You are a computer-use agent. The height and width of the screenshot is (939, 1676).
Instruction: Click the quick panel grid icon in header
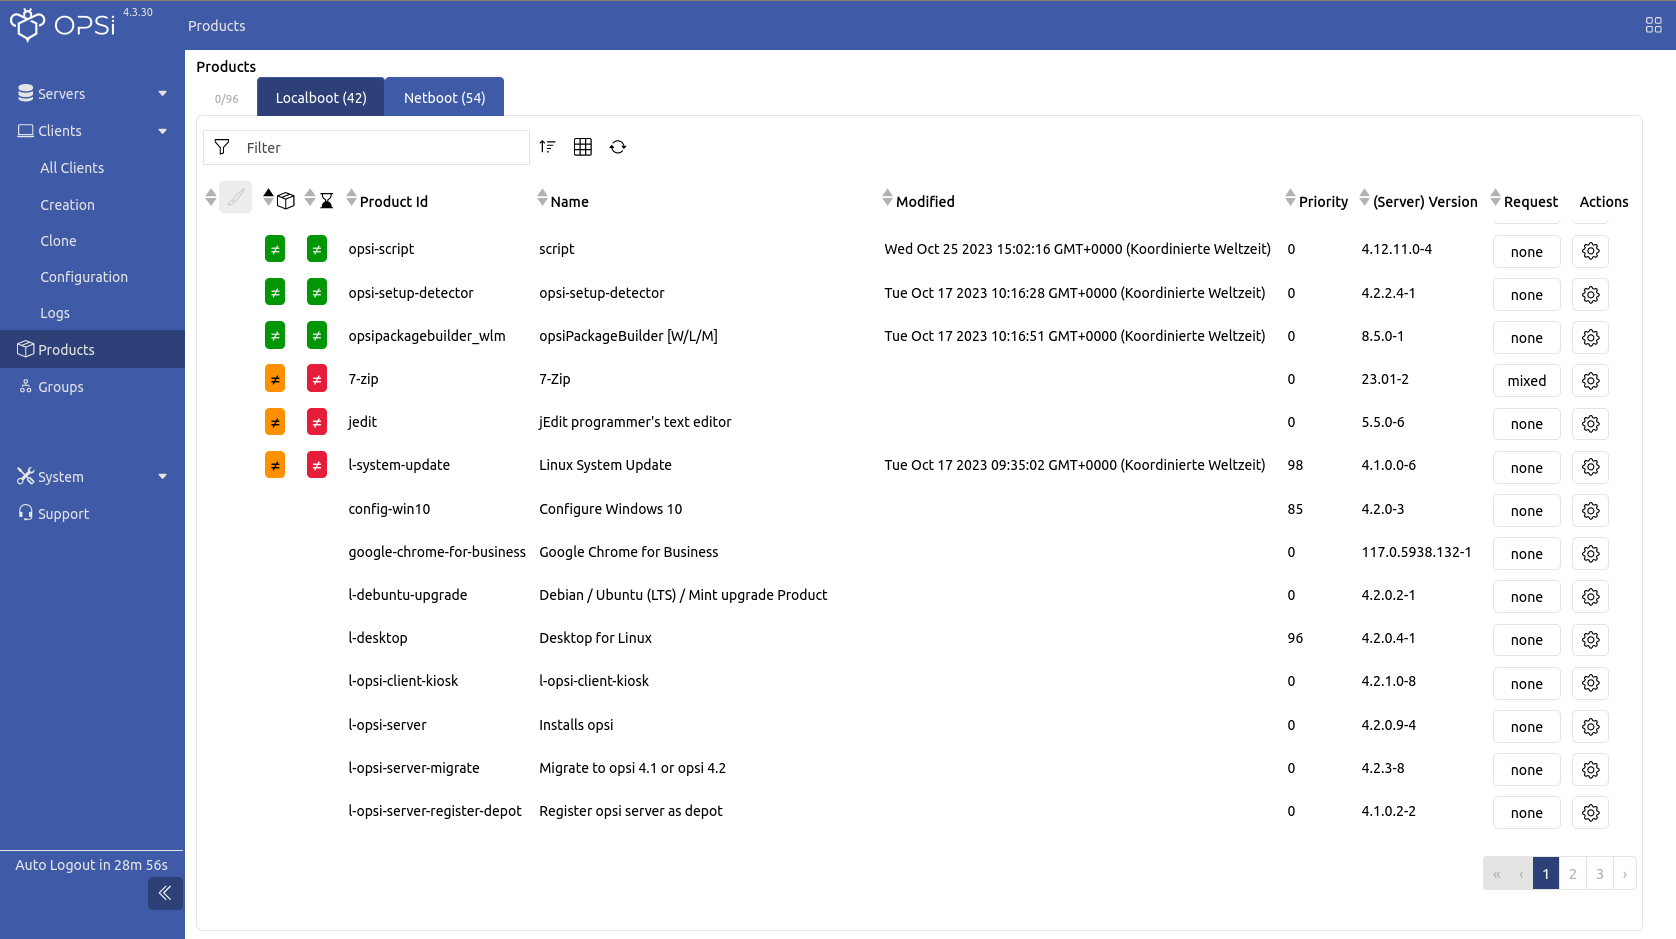pos(1653,25)
